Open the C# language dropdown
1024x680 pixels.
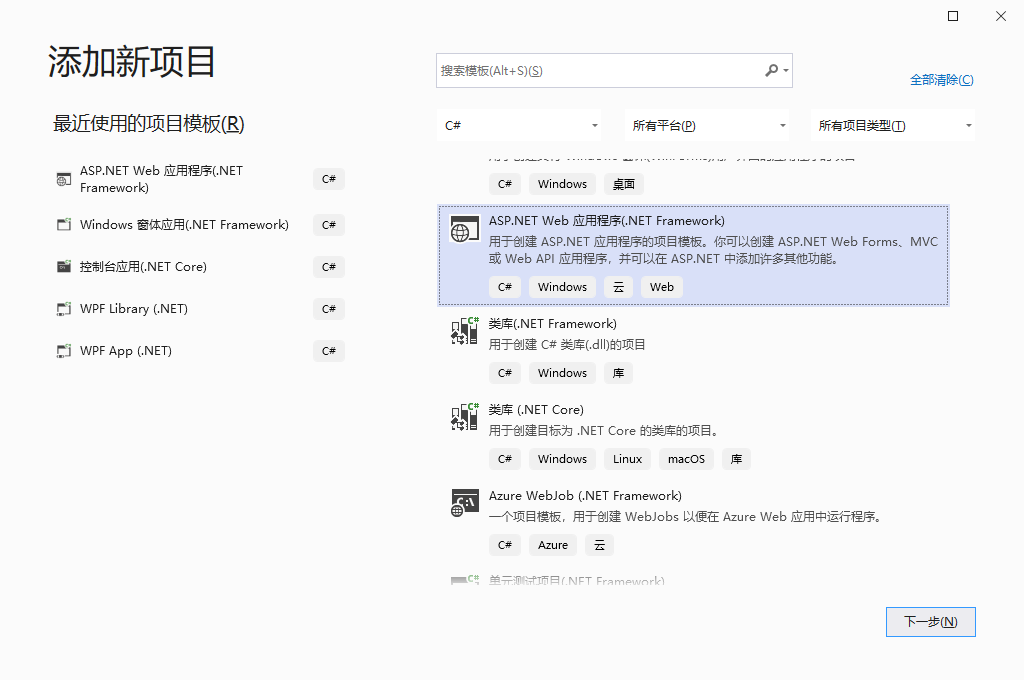[520, 124]
